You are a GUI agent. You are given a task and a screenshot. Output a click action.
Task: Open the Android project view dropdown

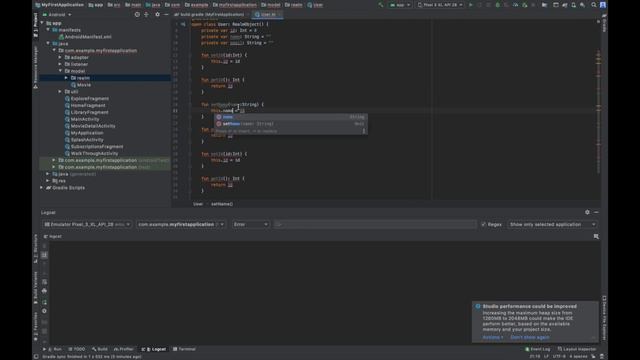pyautogui.click(x=57, y=14)
